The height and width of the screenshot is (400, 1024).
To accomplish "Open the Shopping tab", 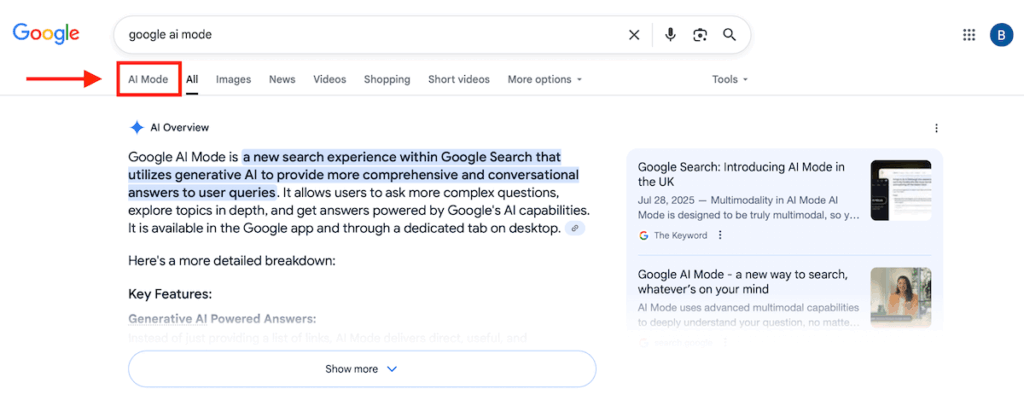I will [387, 79].
